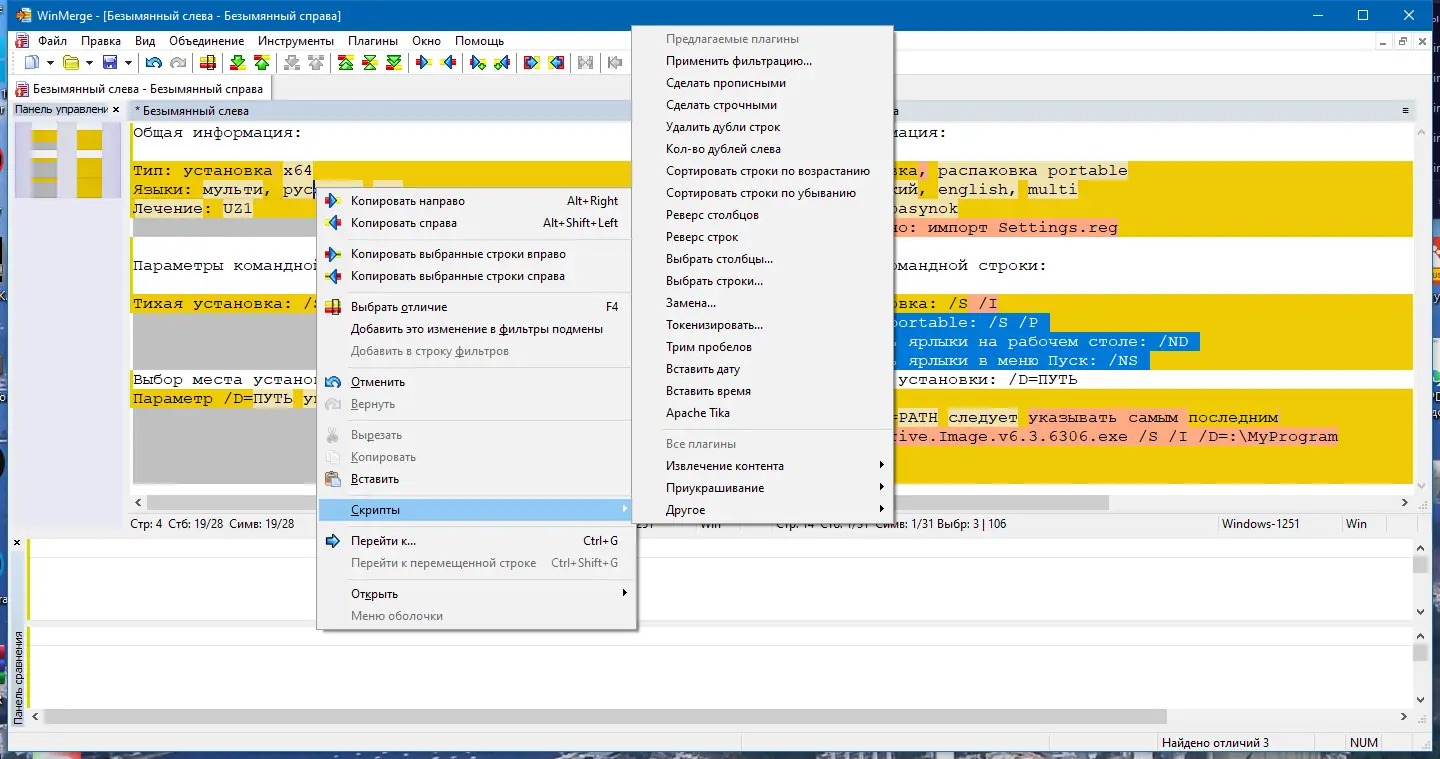Copy right and advance toolbar icon
Screen dimensions: 1440x759
(x=478, y=63)
